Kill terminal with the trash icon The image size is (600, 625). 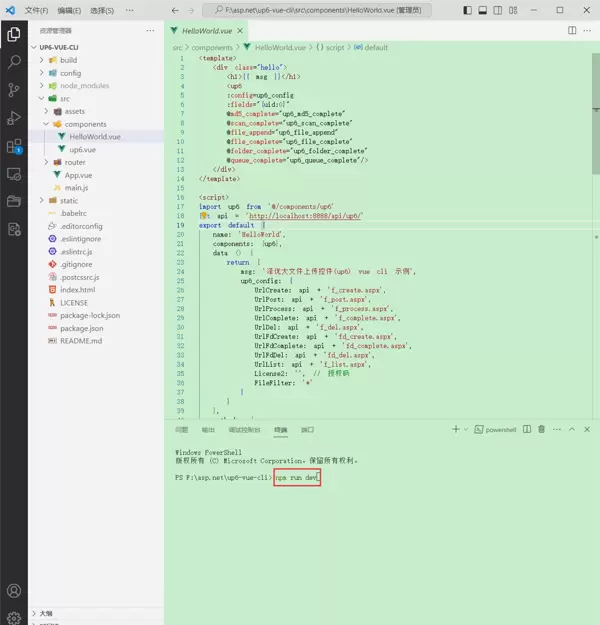click(541, 429)
